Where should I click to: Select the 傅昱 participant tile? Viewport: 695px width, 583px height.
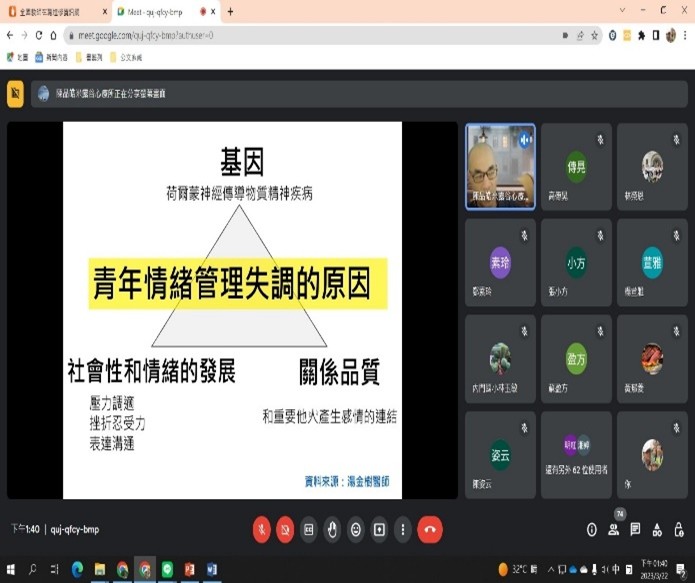point(576,166)
